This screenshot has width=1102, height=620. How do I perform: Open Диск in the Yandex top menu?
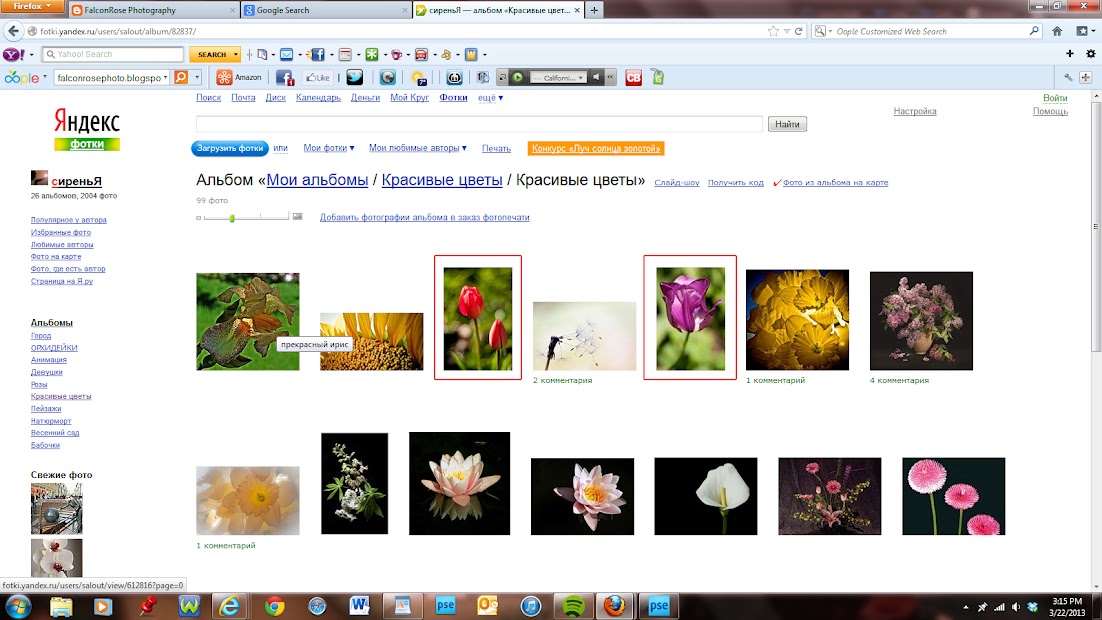pyautogui.click(x=276, y=98)
